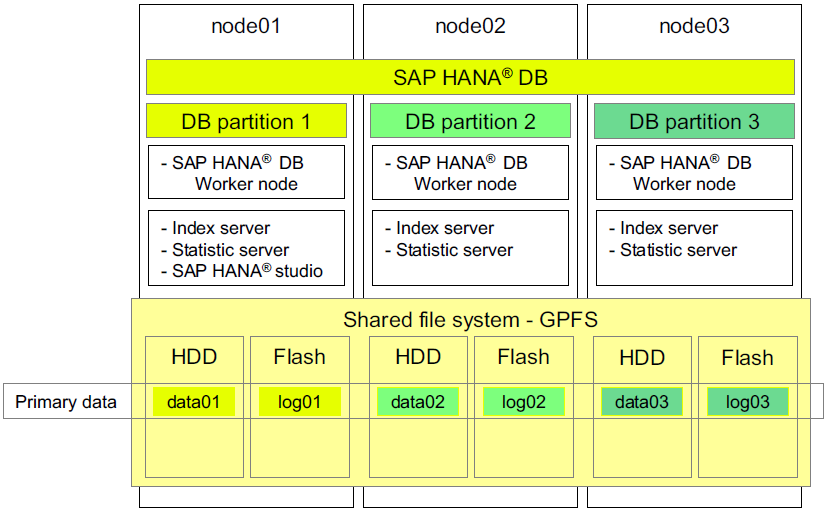The width and height of the screenshot is (831, 513).
Task: Select the DB partition 3 box
Action: point(694,122)
